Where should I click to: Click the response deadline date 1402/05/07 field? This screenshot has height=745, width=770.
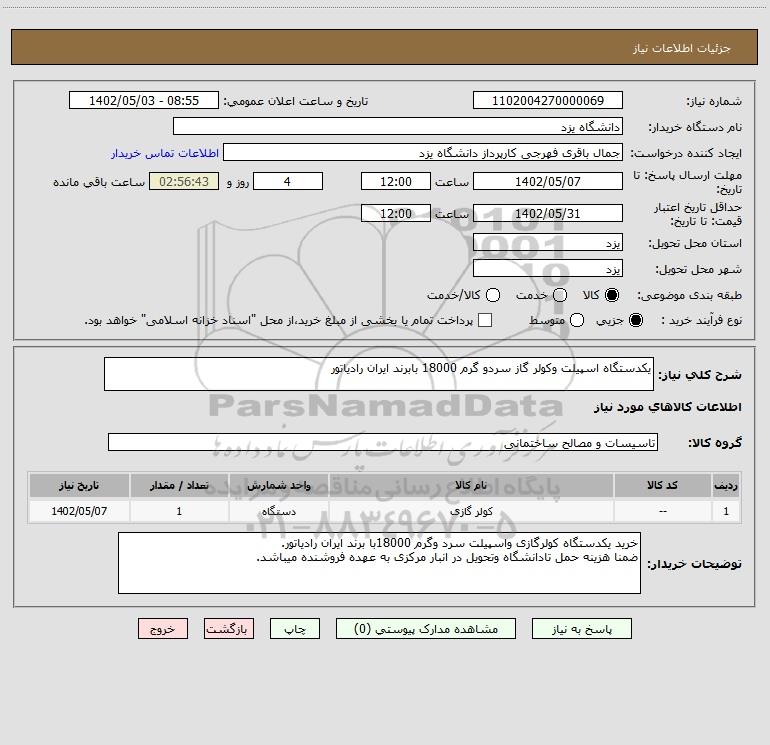tap(548, 181)
